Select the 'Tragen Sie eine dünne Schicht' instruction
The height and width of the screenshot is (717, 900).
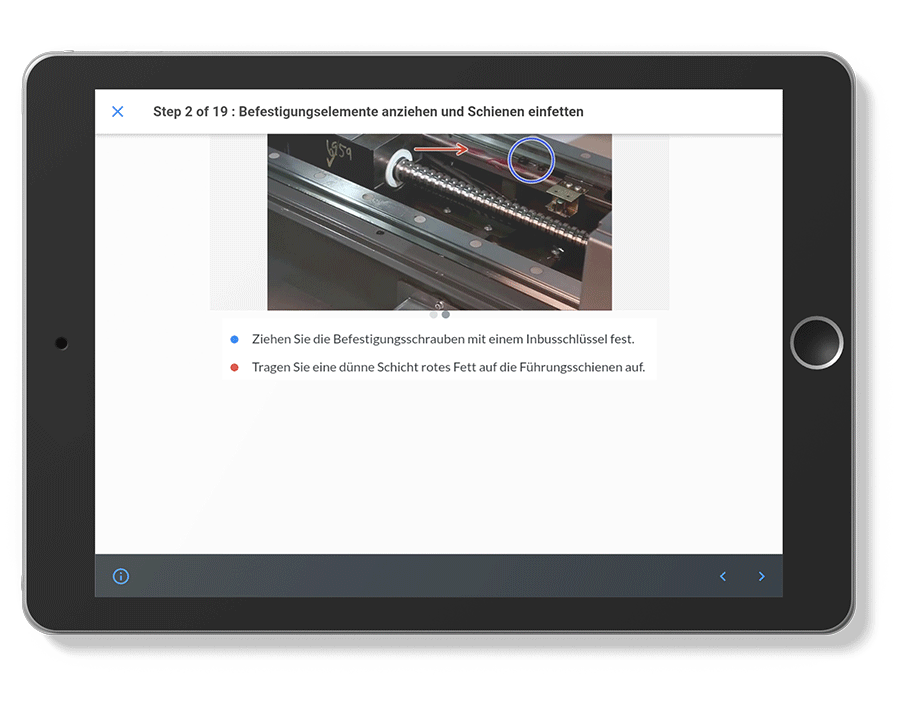pyautogui.click(x=448, y=368)
